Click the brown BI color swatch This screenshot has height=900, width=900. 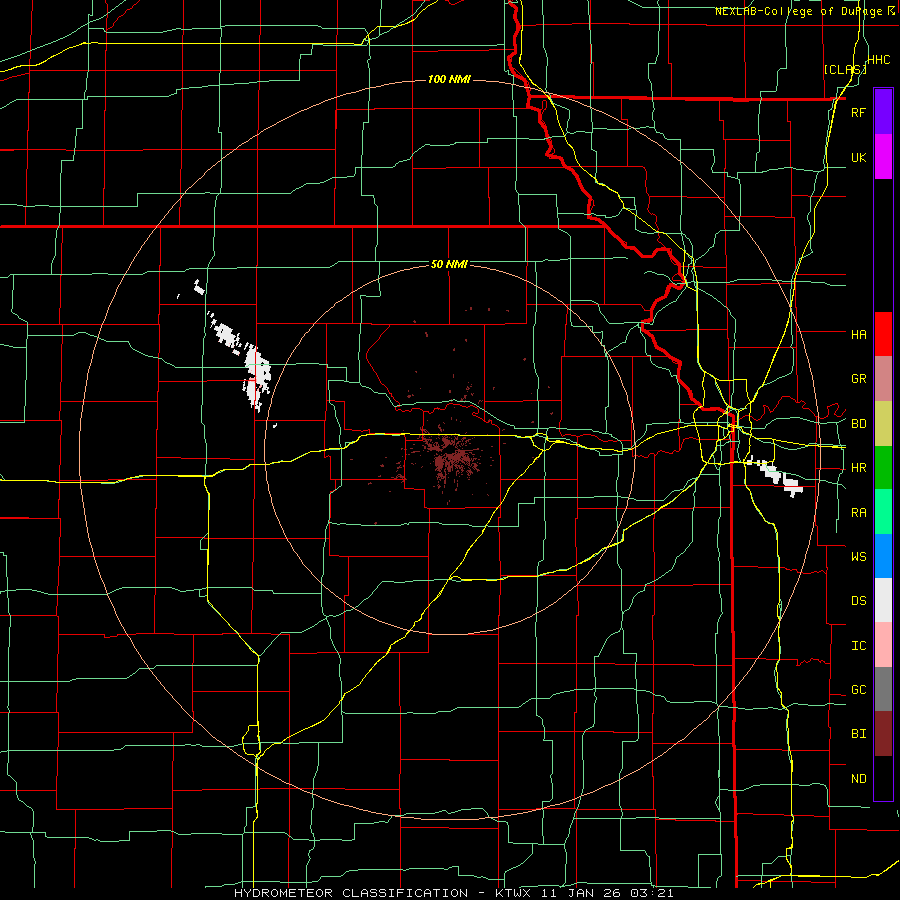[883, 734]
